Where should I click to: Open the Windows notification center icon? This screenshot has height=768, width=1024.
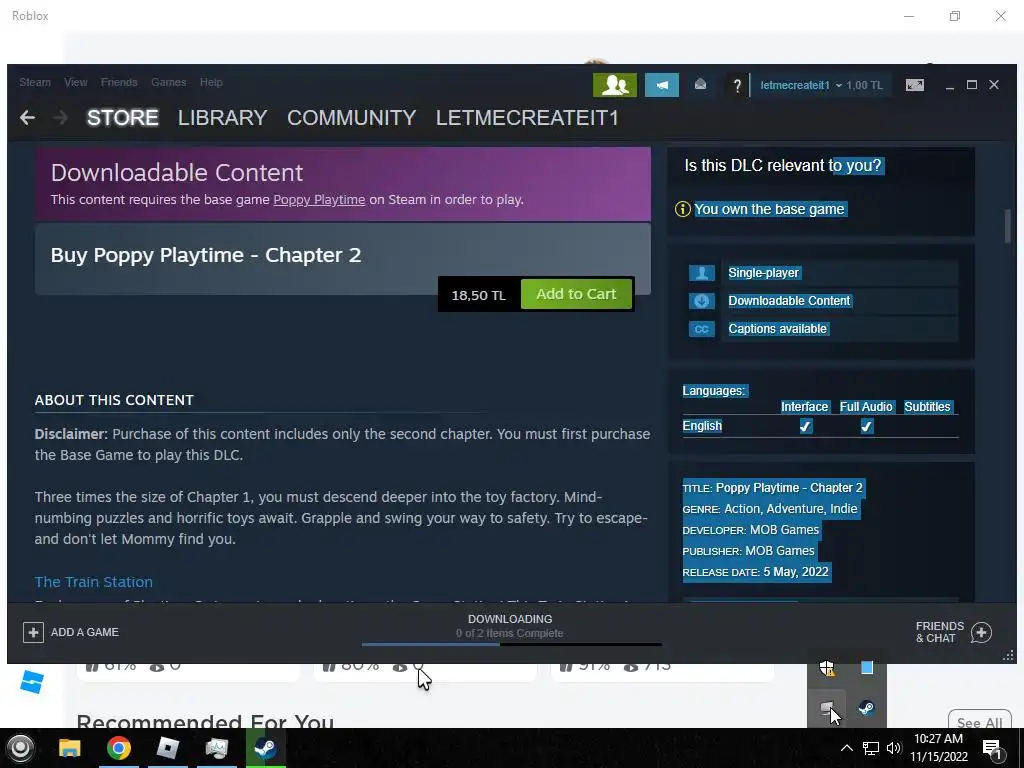click(992, 749)
